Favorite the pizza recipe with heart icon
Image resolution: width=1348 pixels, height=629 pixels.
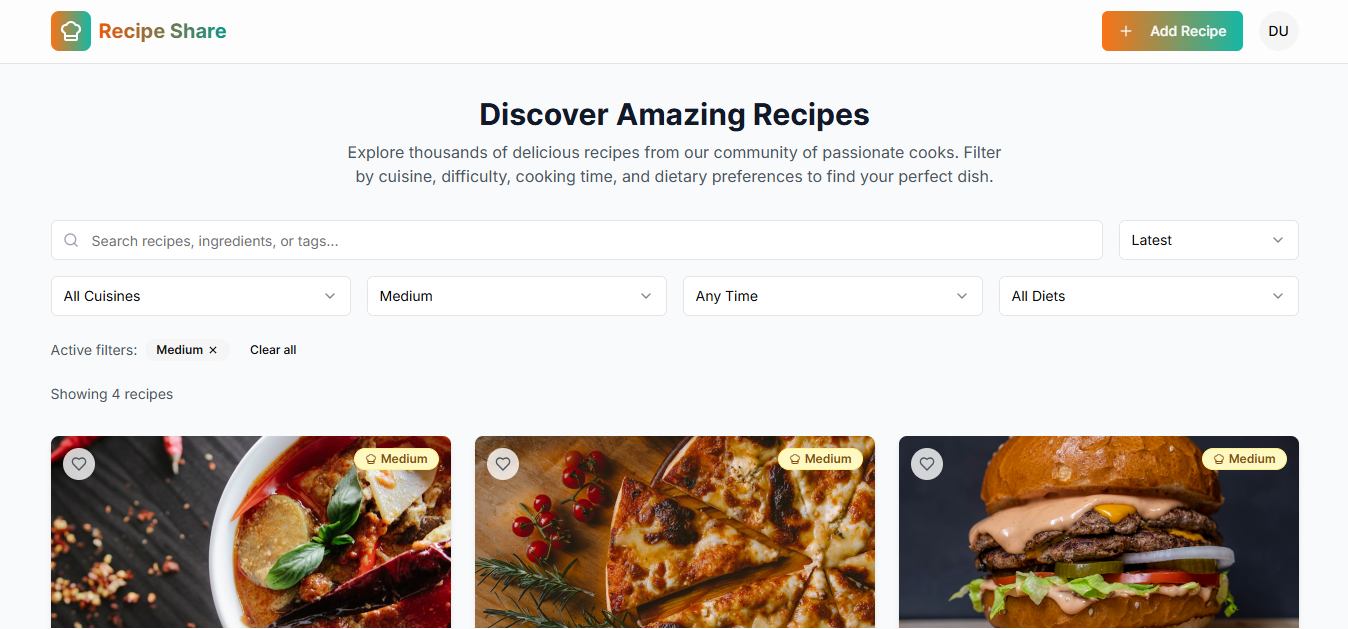[x=503, y=464]
